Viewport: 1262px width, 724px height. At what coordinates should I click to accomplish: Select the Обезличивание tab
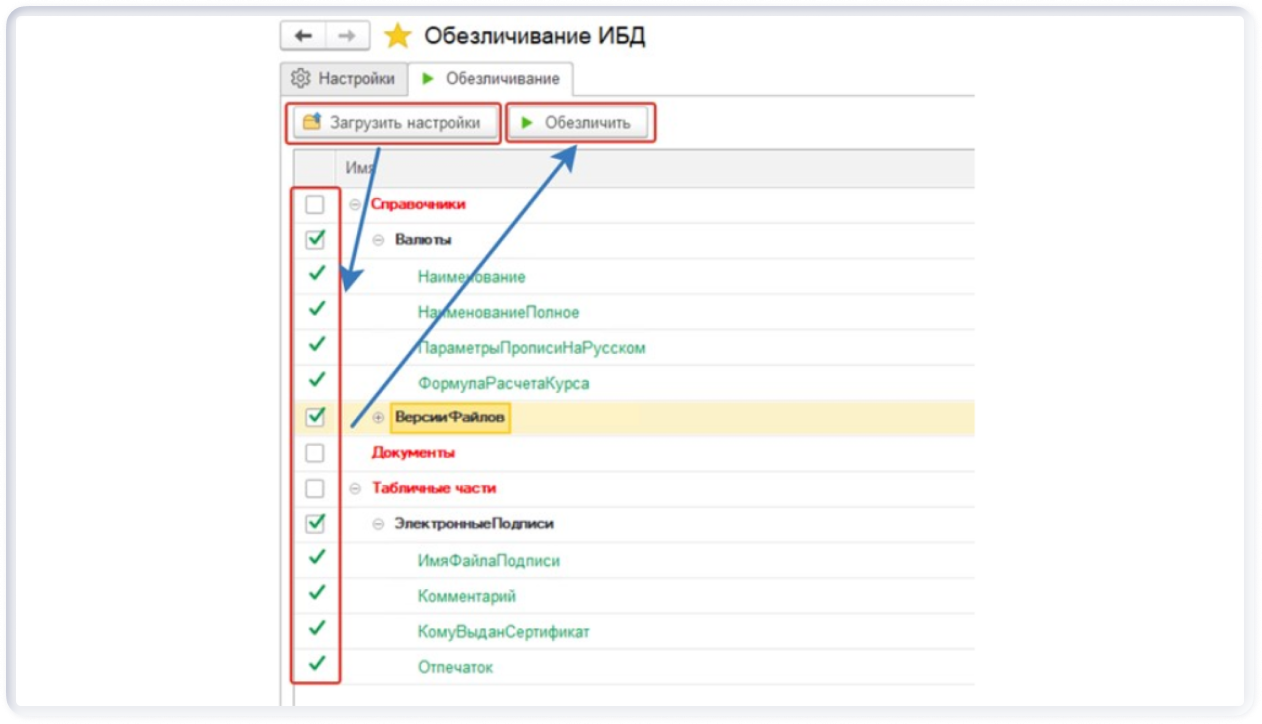pos(491,79)
